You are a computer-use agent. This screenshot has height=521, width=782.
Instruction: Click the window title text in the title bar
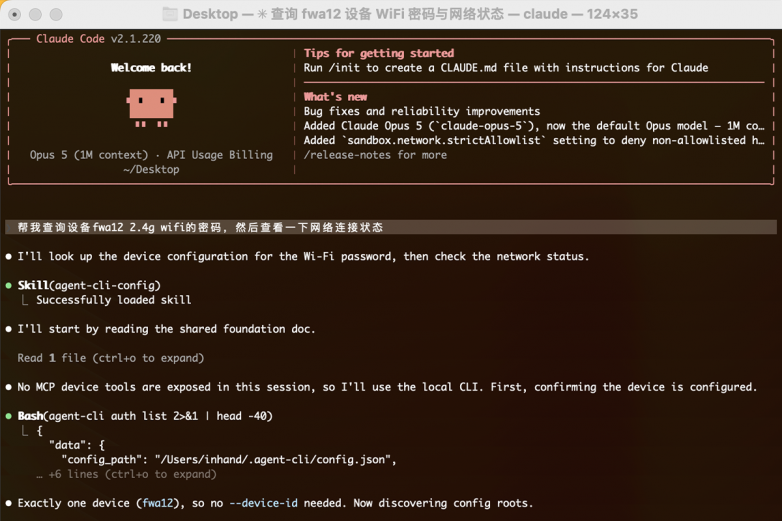coord(410,14)
